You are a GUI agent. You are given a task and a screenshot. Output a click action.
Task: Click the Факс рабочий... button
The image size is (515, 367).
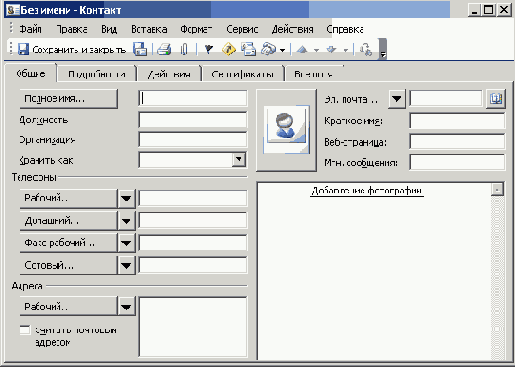[x=68, y=243]
